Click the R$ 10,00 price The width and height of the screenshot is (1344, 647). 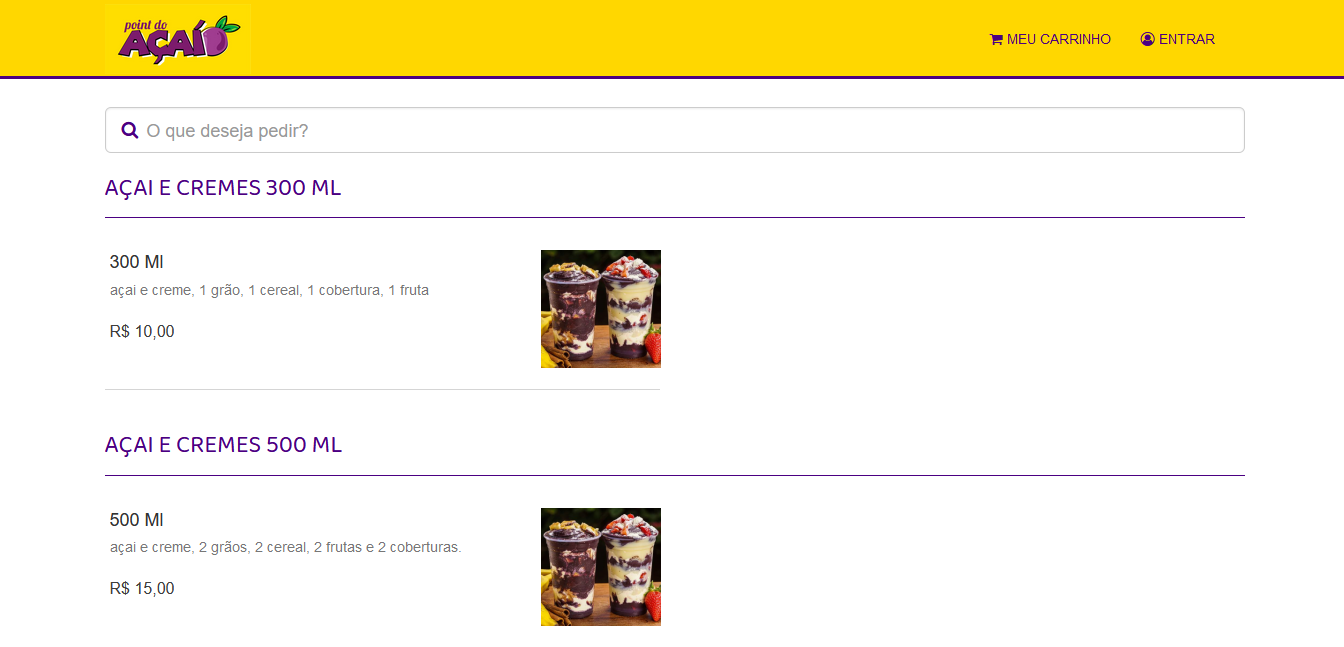[142, 332]
